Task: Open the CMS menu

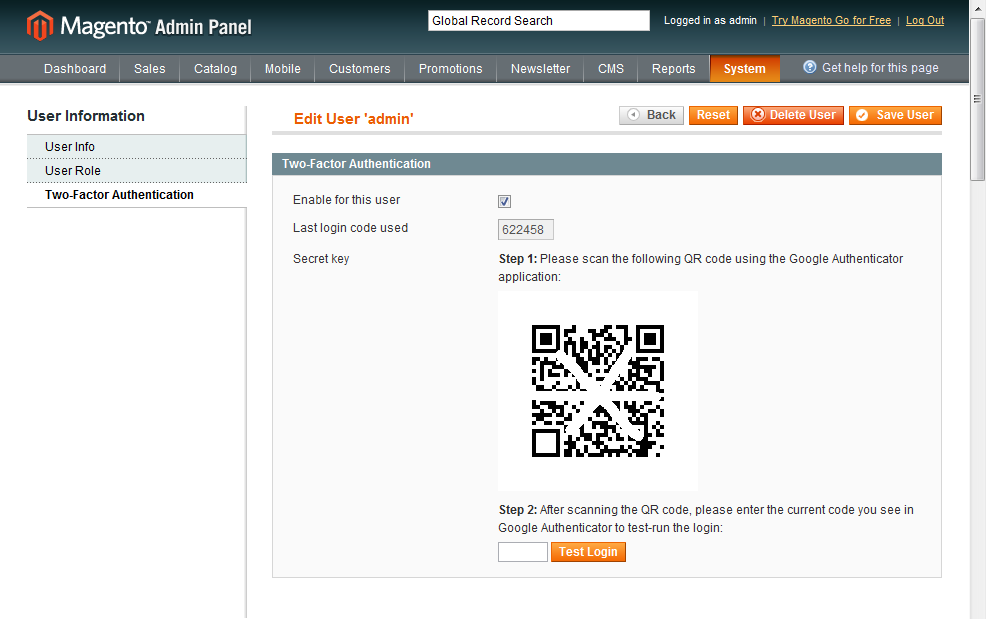Action: (x=611, y=69)
